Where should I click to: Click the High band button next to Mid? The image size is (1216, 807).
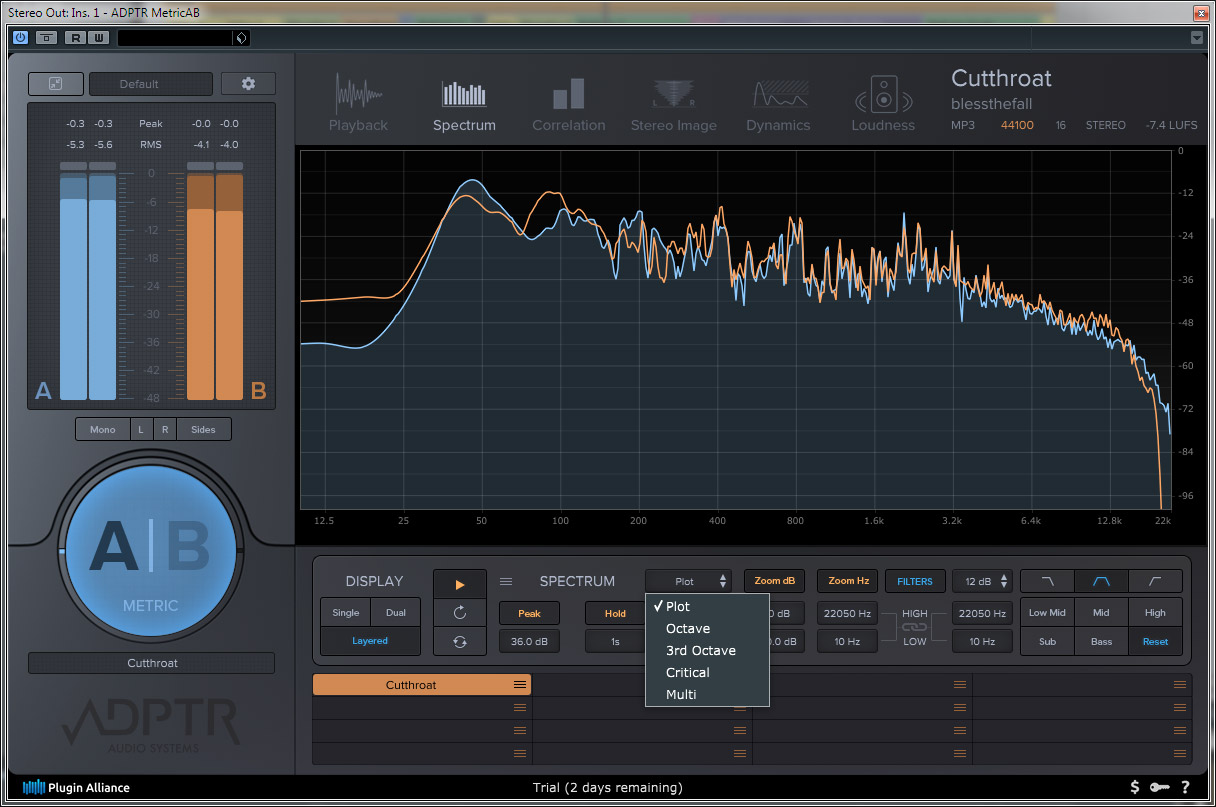[x=1155, y=613]
